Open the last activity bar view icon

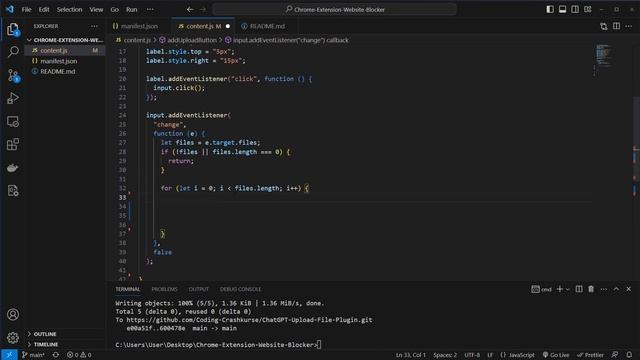pyautogui.click(x=13, y=191)
